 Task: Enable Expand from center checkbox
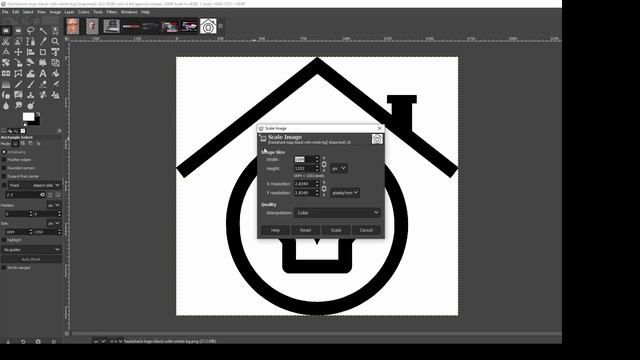(x=4, y=176)
